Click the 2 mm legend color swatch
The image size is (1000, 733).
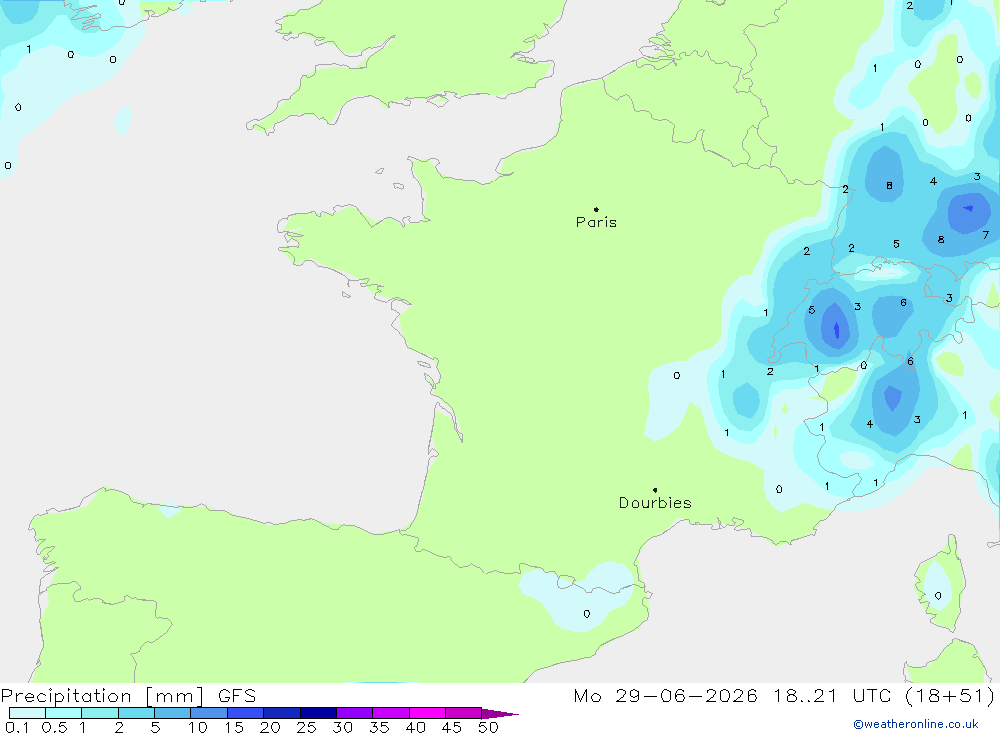tap(136, 713)
